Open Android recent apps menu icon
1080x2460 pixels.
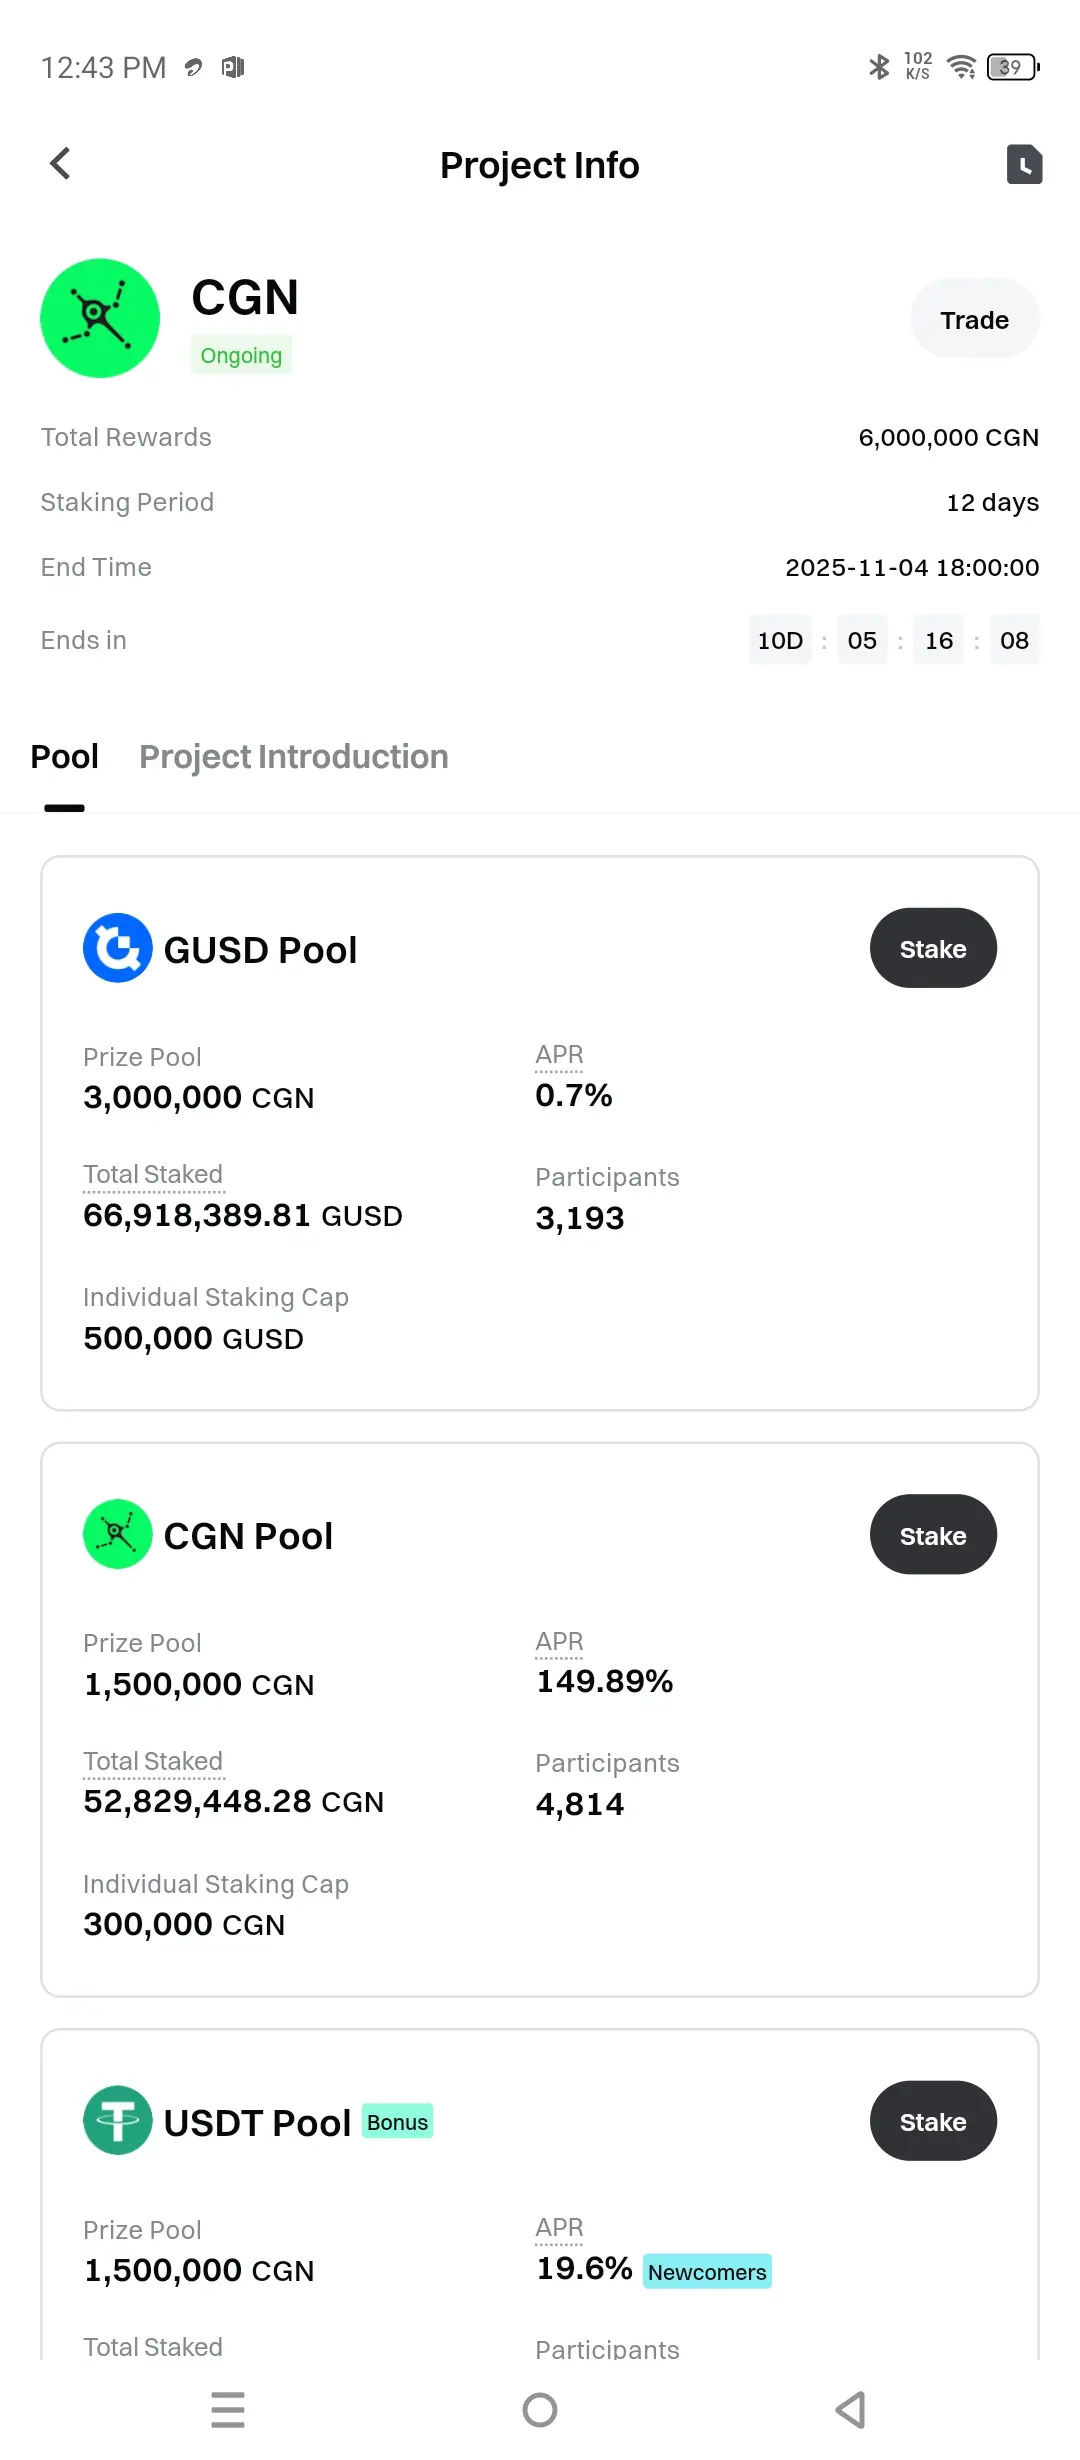pyautogui.click(x=228, y=2410)
